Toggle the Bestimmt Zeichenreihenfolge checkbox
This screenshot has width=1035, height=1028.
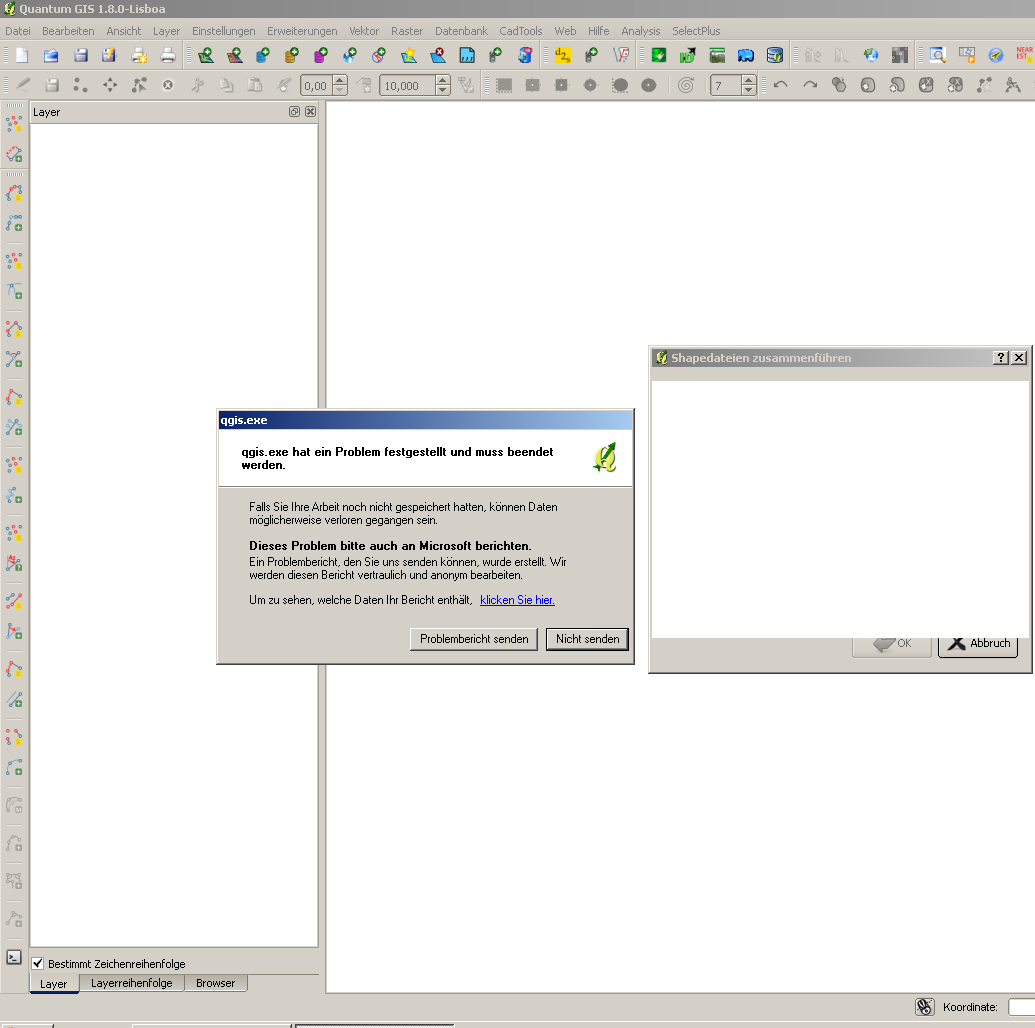coord(38,963)
